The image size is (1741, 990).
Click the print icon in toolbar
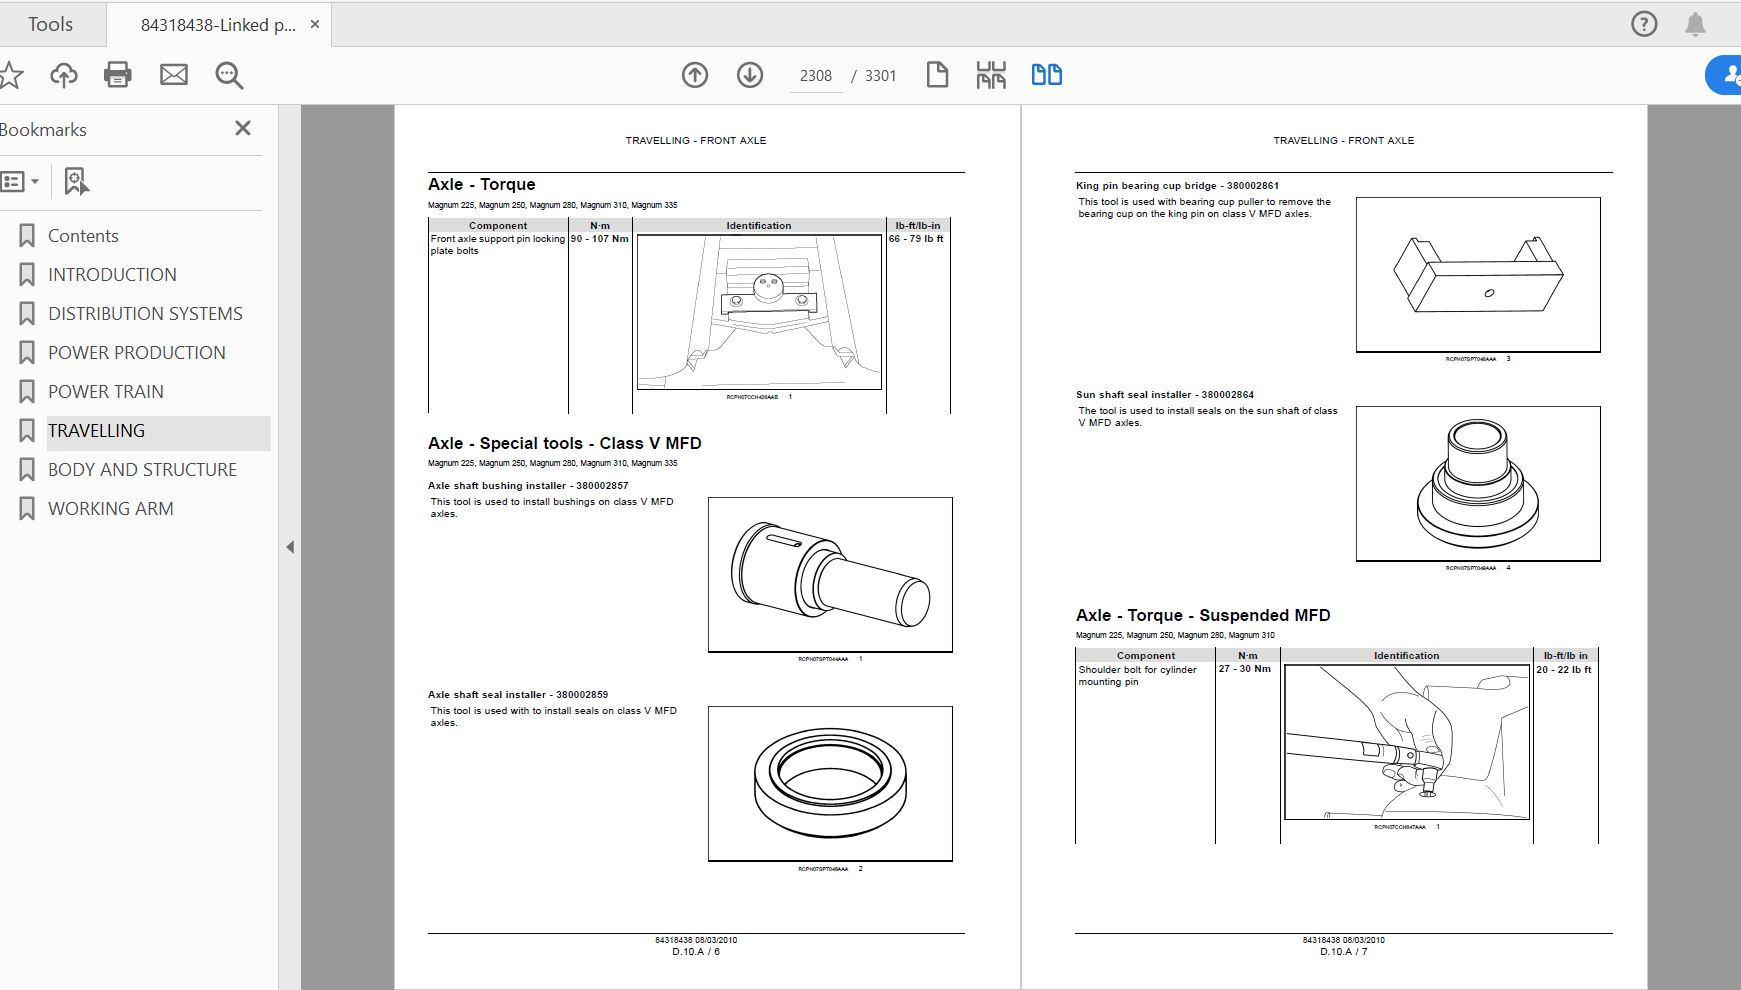(118, 75)
